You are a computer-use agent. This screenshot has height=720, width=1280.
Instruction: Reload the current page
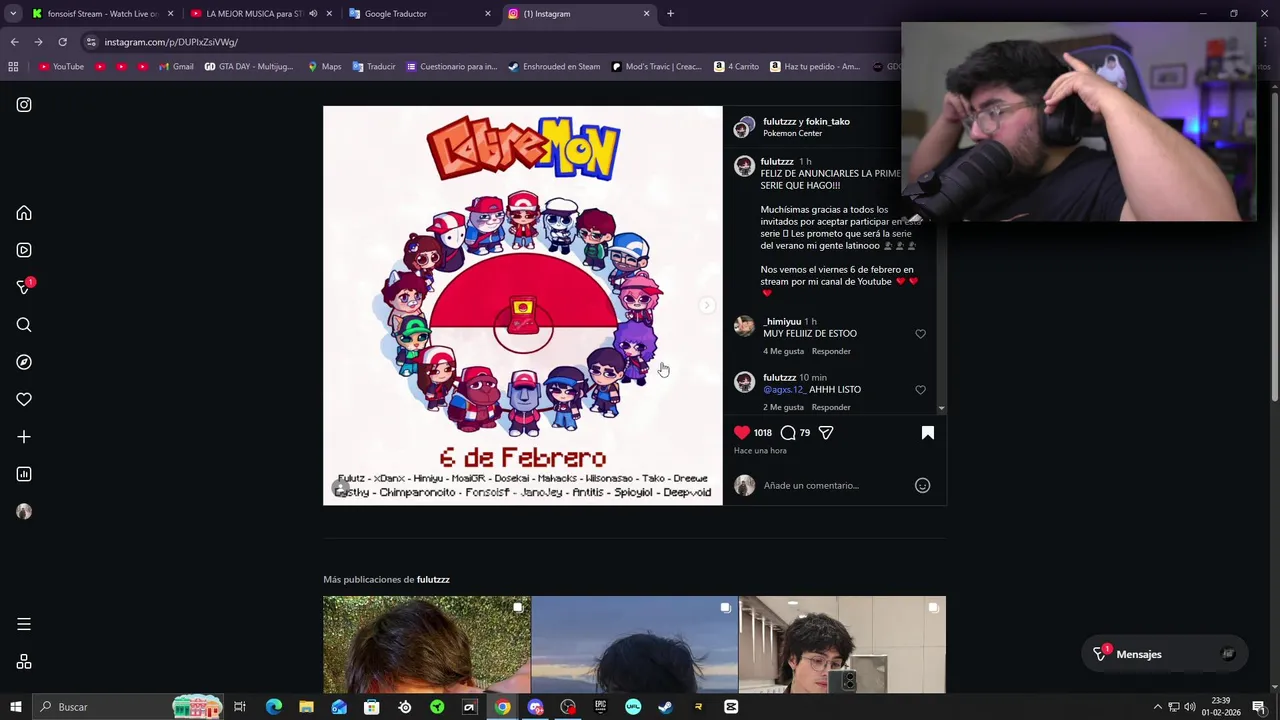point(62,42)
